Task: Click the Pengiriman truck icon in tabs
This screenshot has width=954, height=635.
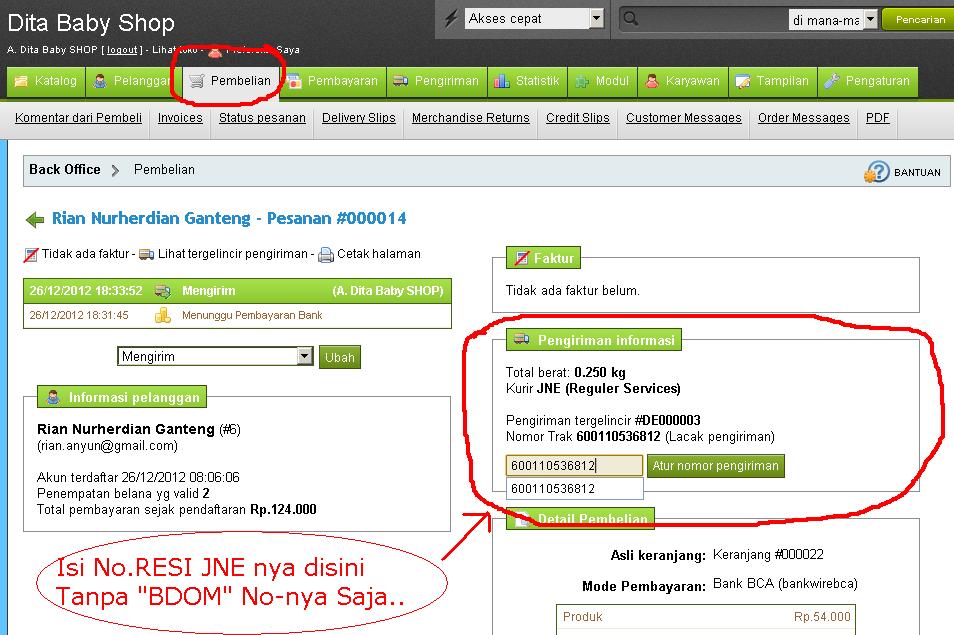Action: 400,81
